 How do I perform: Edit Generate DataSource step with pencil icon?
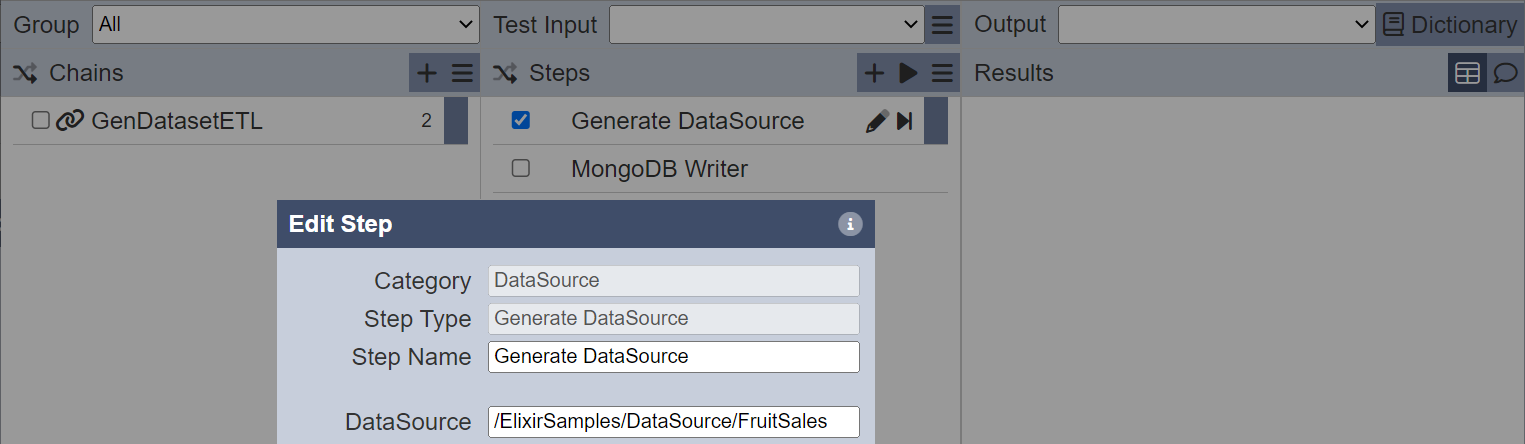pyautogui.click(x=877, y=121)
